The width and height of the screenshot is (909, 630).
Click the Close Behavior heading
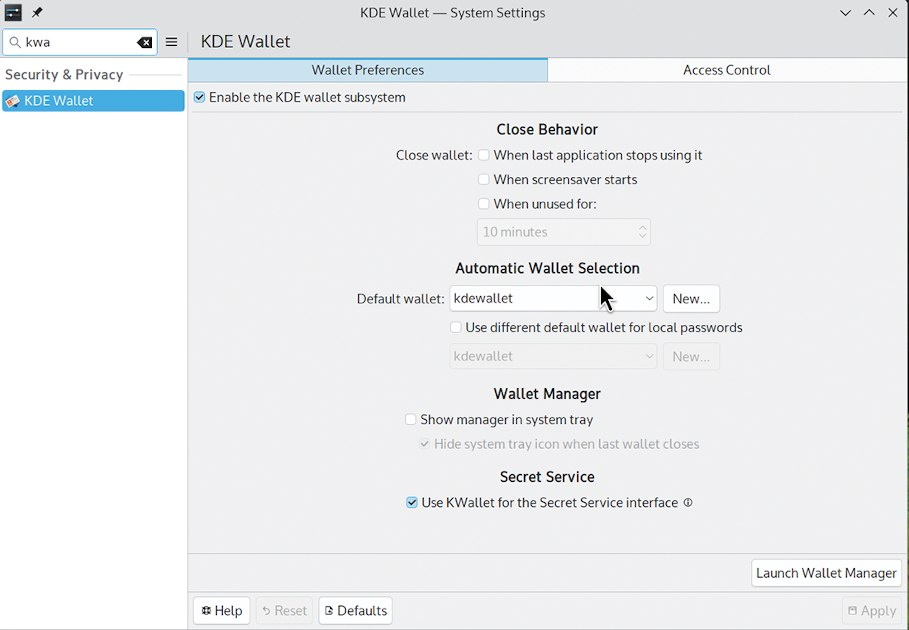click(547, 129)
